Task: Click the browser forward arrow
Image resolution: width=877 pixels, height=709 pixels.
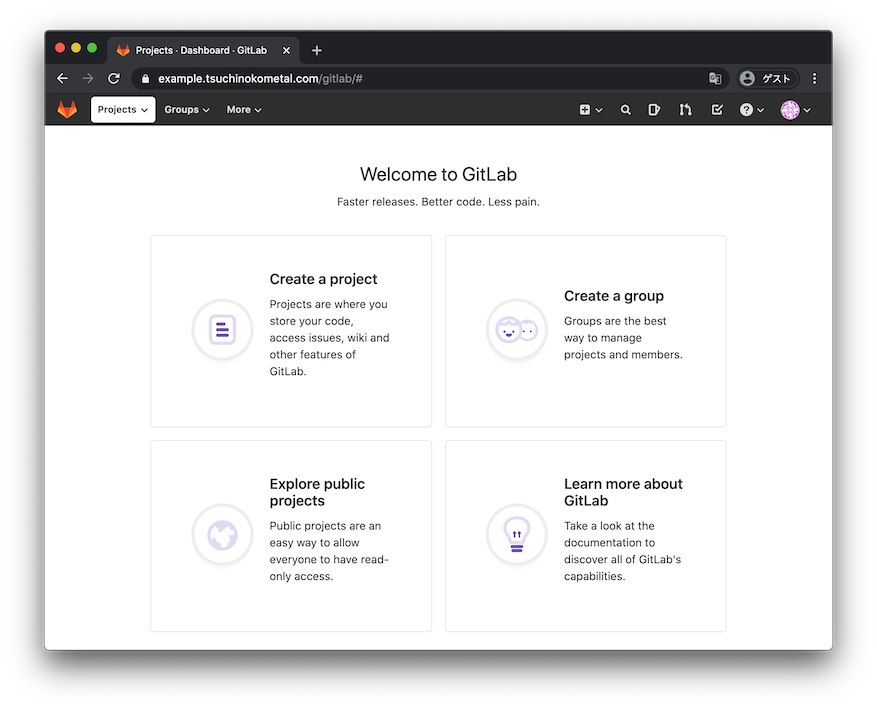Action: tap(88, 79)
